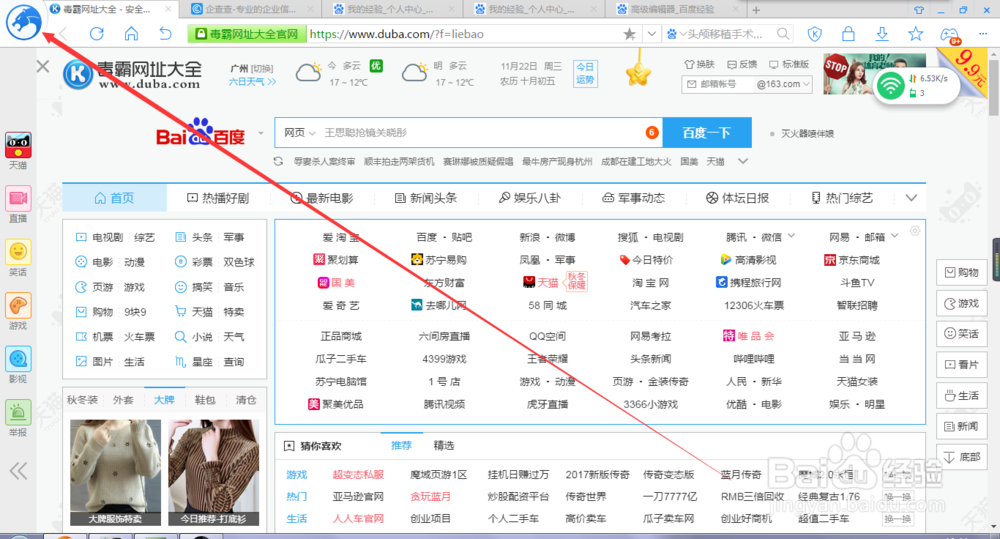Click the Duba site logo
This screenshot has height=539, width=1000.
click(132, 75)
